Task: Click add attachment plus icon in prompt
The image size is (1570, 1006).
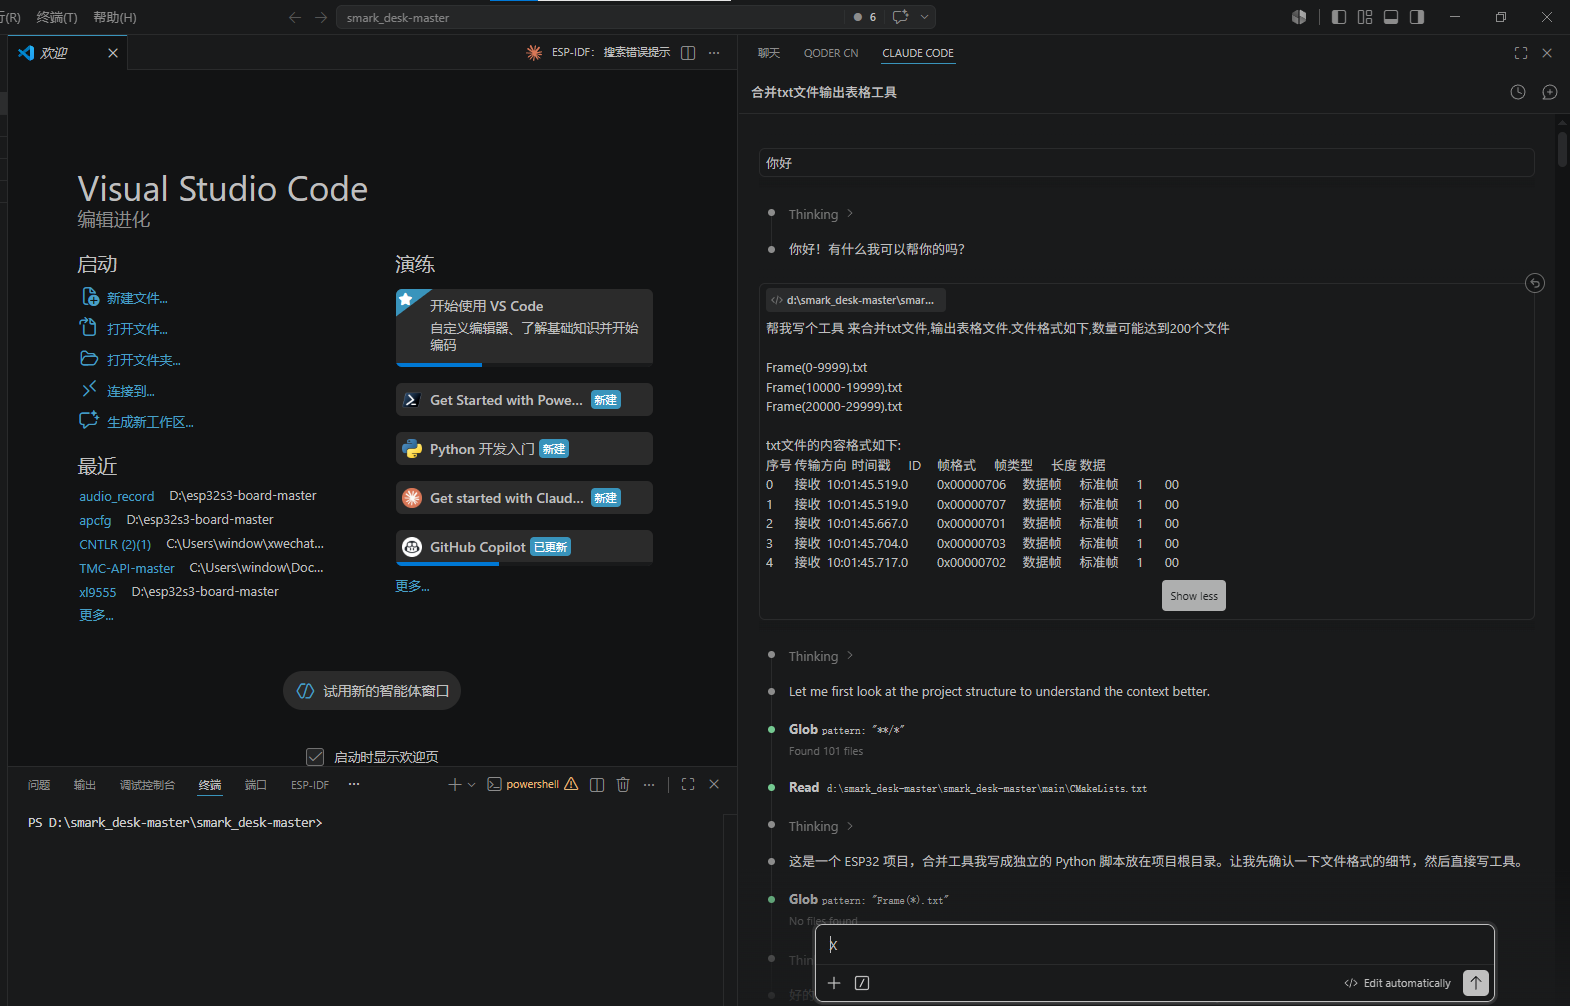Action: (834, 983)
